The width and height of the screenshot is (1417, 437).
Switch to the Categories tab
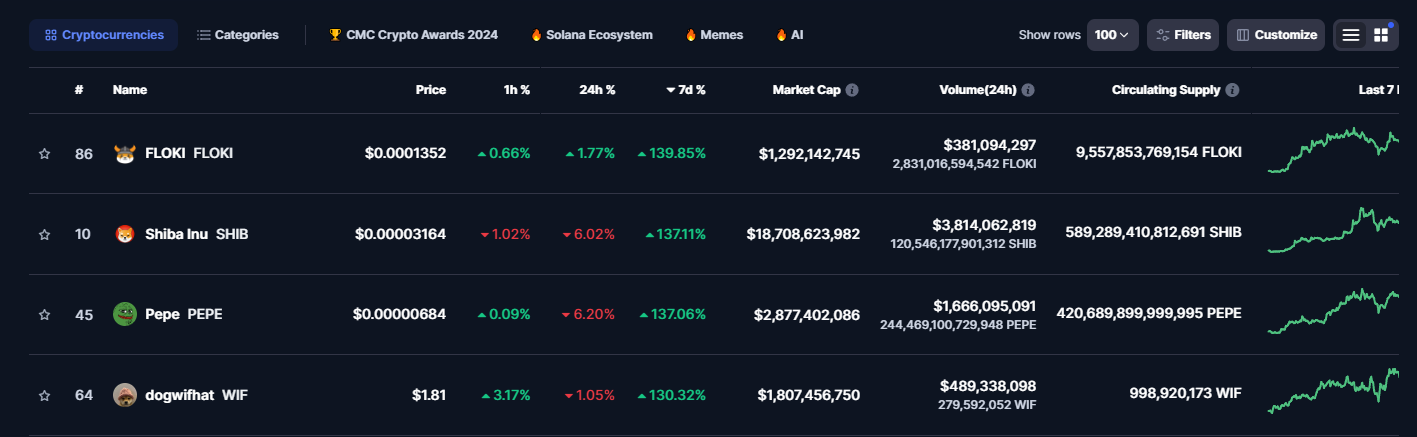click(238, 35)
